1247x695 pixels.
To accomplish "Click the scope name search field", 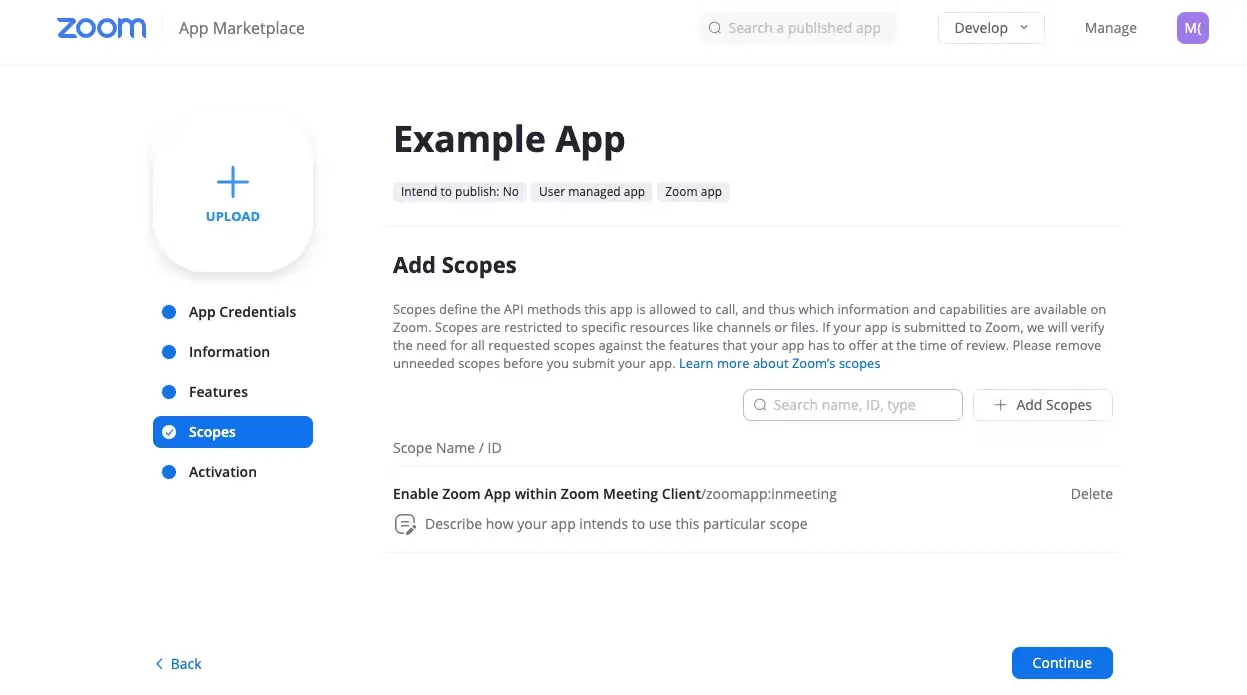I will (860, 404).
